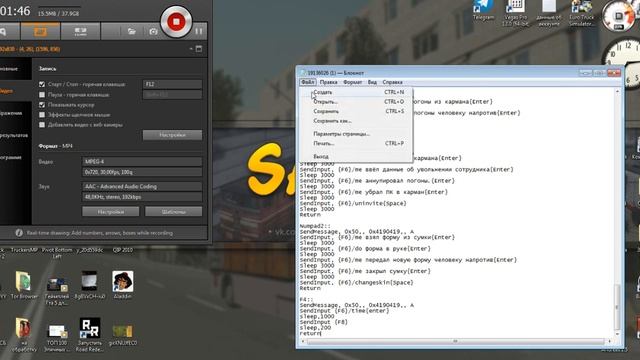Toggle the Показывать курсор checkbox
640x360 pixels.
tap(42, 105)
